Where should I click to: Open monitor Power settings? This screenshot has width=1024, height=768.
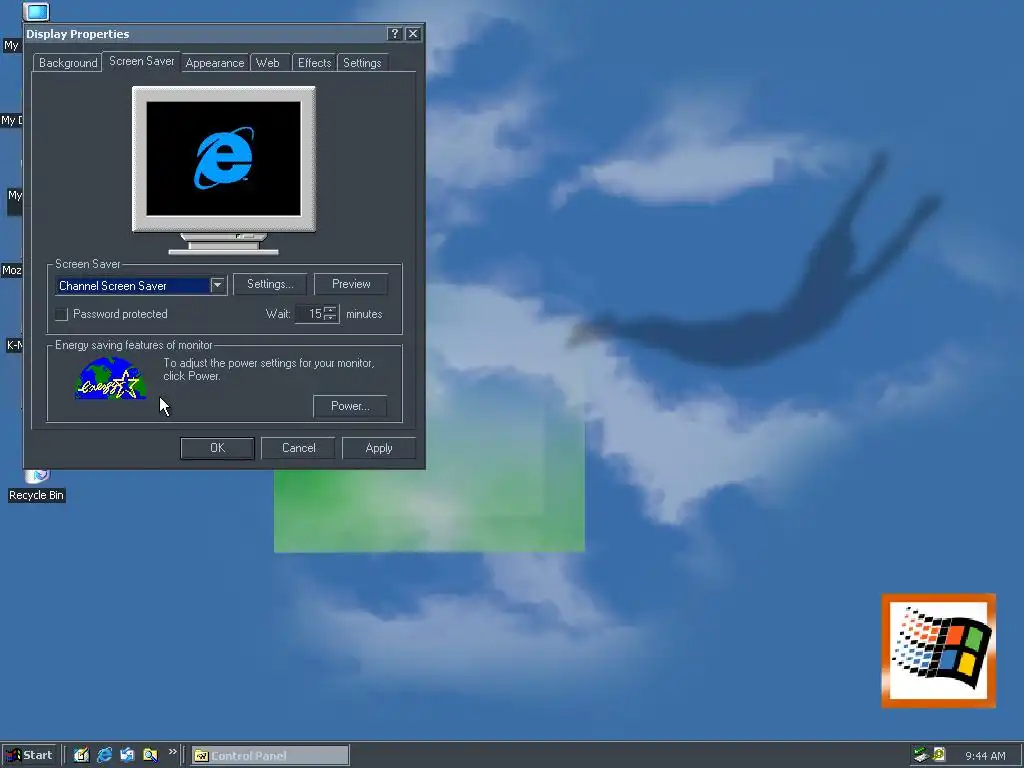coord(350,406)
